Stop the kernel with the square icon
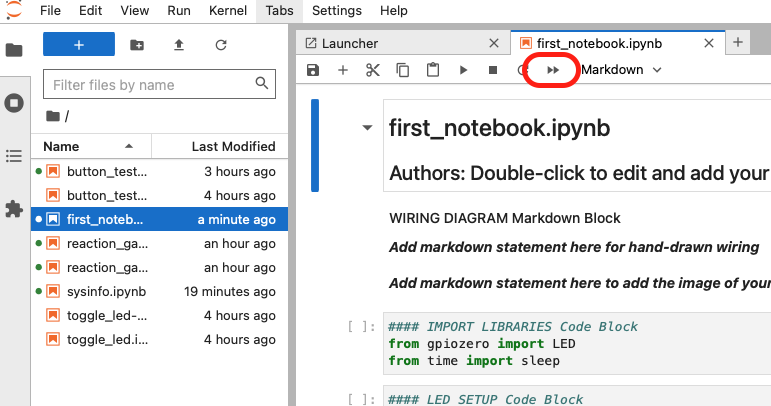 click(x=492, y=70)
